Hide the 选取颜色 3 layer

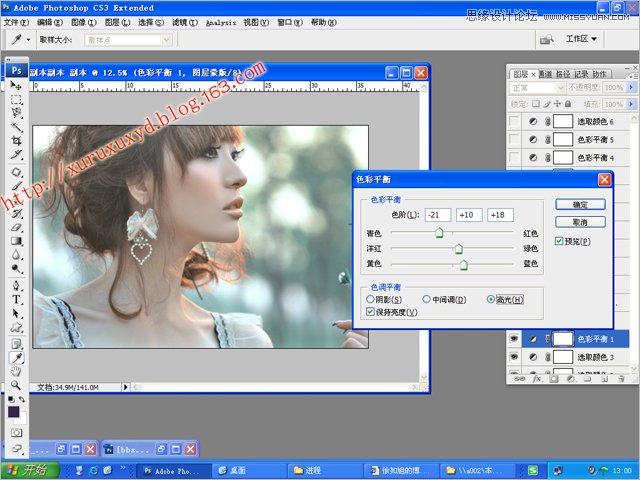(x=514, y=357)
